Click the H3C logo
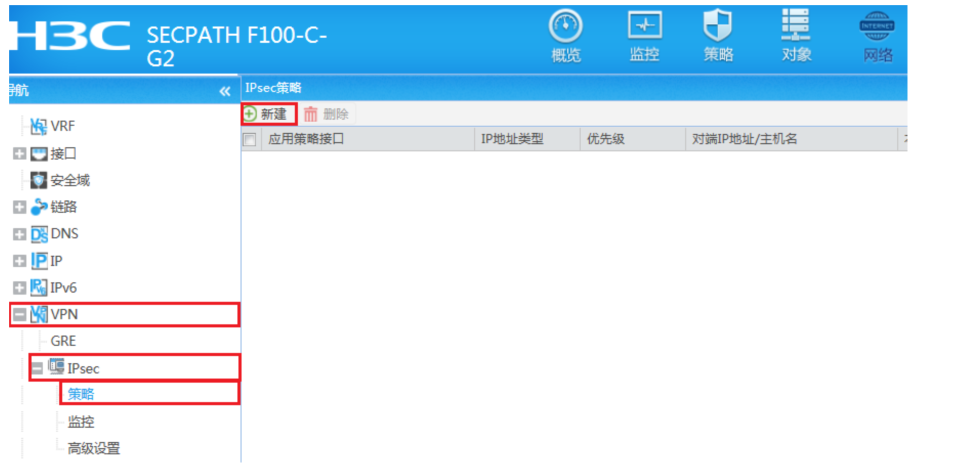 70,36
